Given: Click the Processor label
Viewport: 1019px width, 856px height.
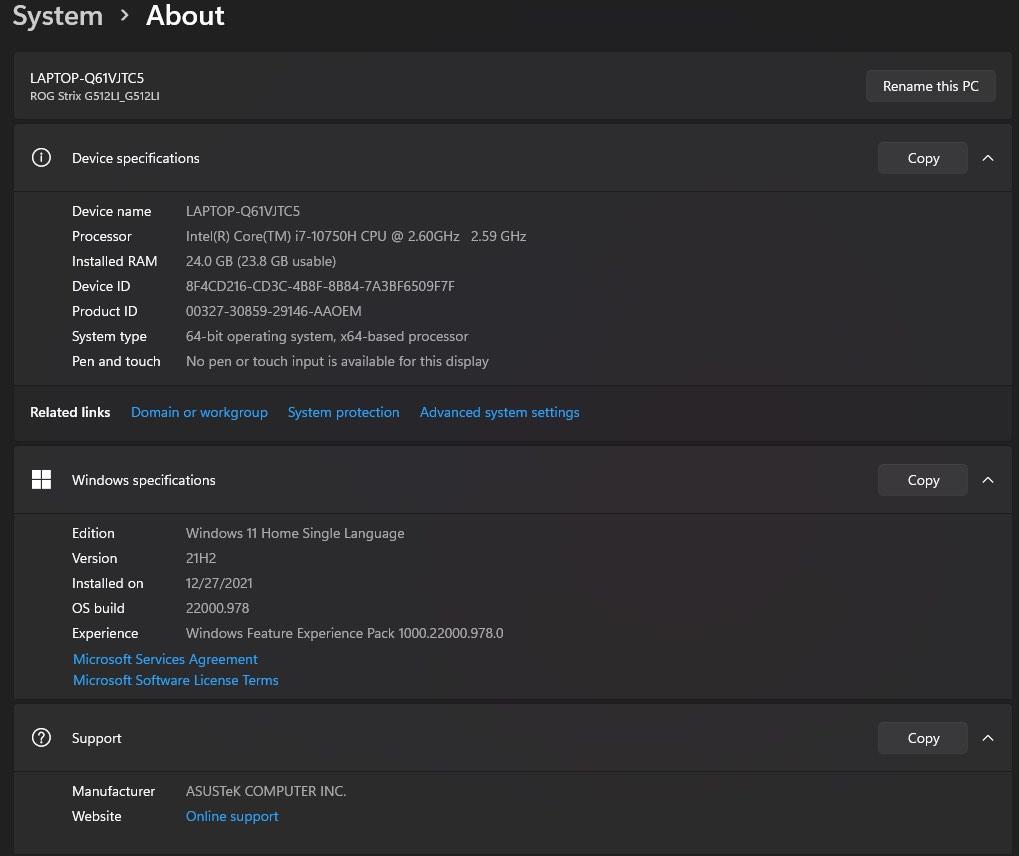Looking at the screenshot, I should (101, 236).
